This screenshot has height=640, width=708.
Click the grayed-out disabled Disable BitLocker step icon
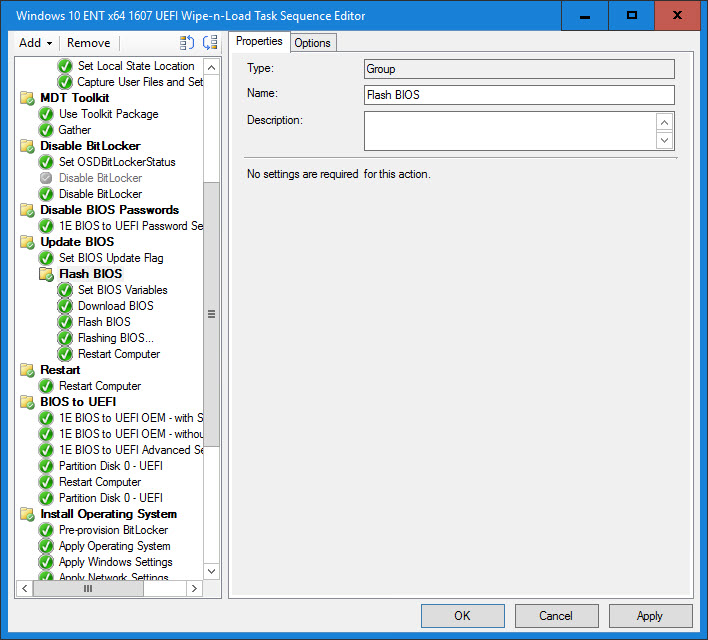46,178
